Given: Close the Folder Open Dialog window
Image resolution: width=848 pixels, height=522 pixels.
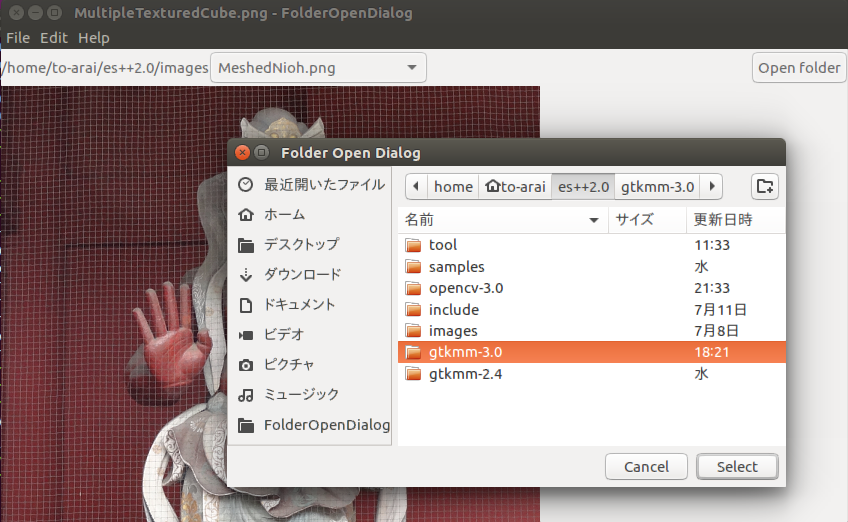Looking at the screenshot, I should click(242, 153).
